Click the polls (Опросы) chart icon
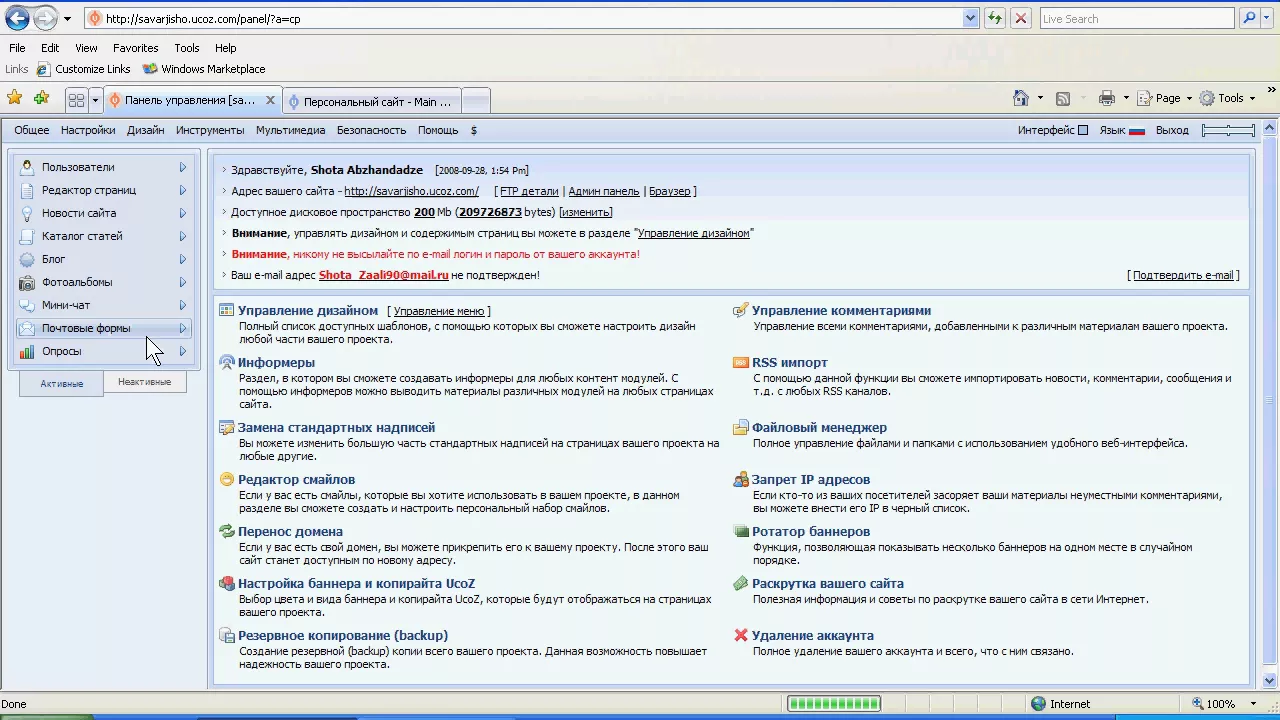Image resolution: width=1280 pixels, height=720 pixels. (27, 351)
